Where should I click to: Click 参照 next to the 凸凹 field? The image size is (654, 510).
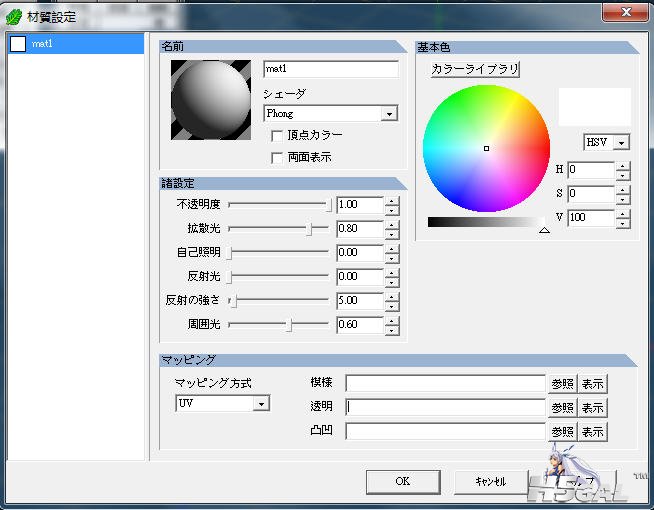click(562, 431)
